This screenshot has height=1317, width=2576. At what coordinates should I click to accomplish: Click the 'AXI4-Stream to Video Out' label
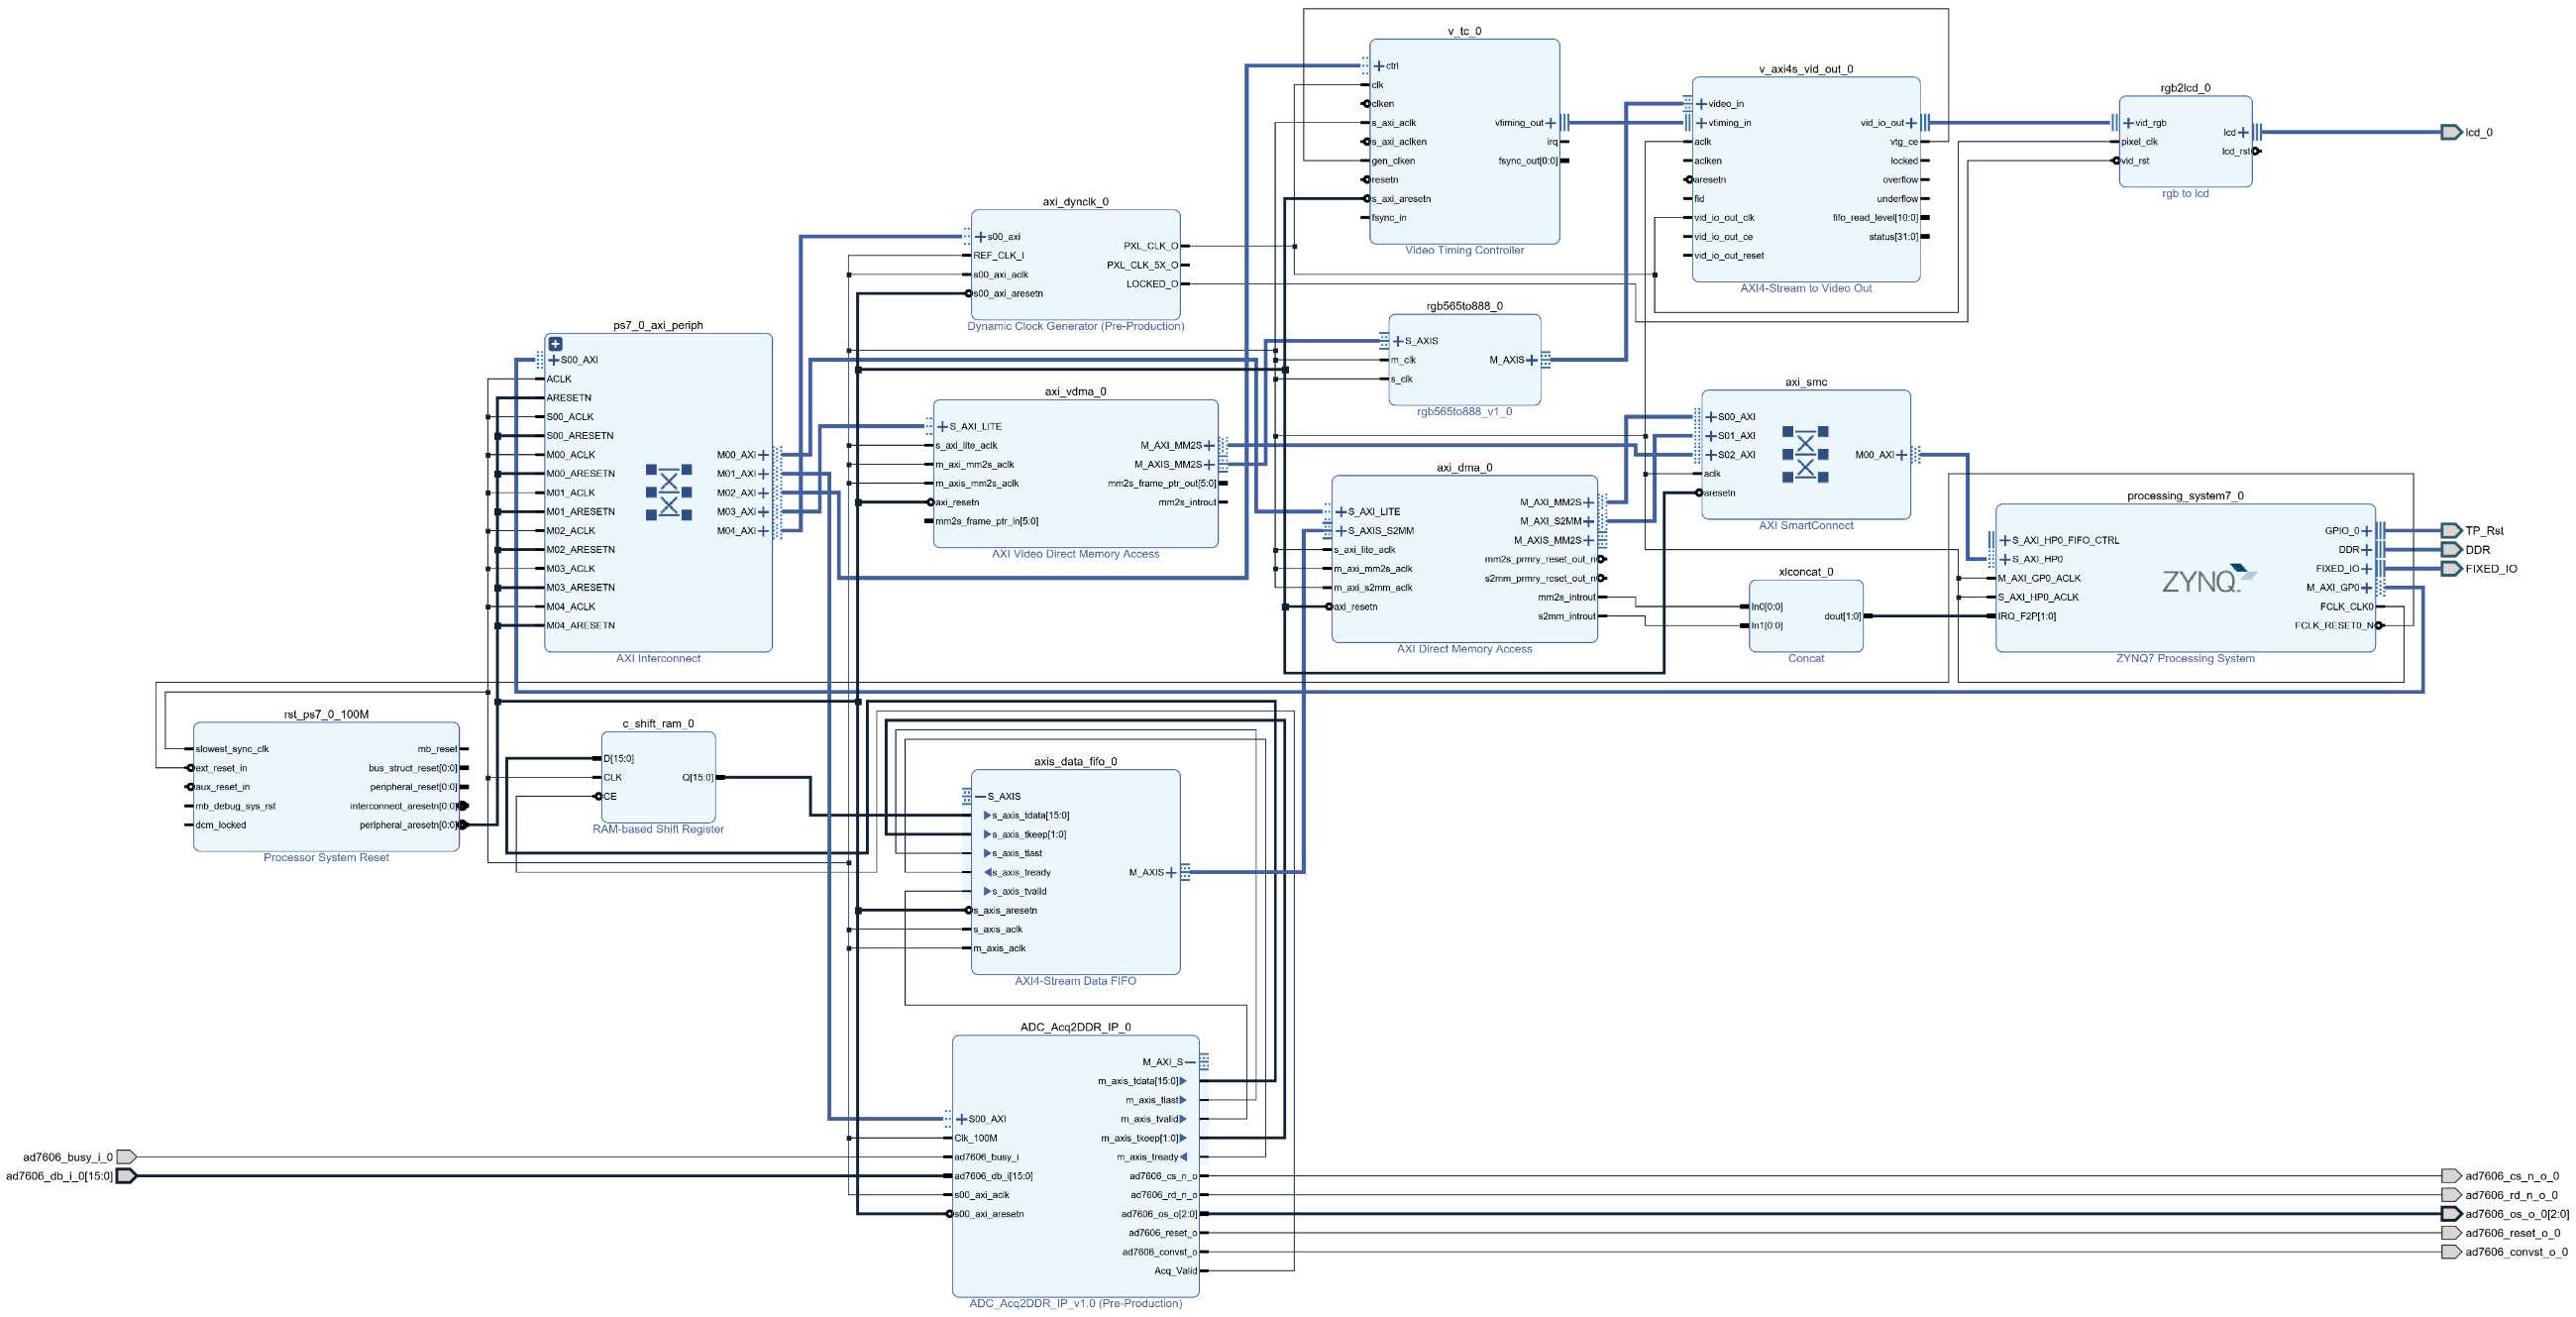pos(1806,289)
